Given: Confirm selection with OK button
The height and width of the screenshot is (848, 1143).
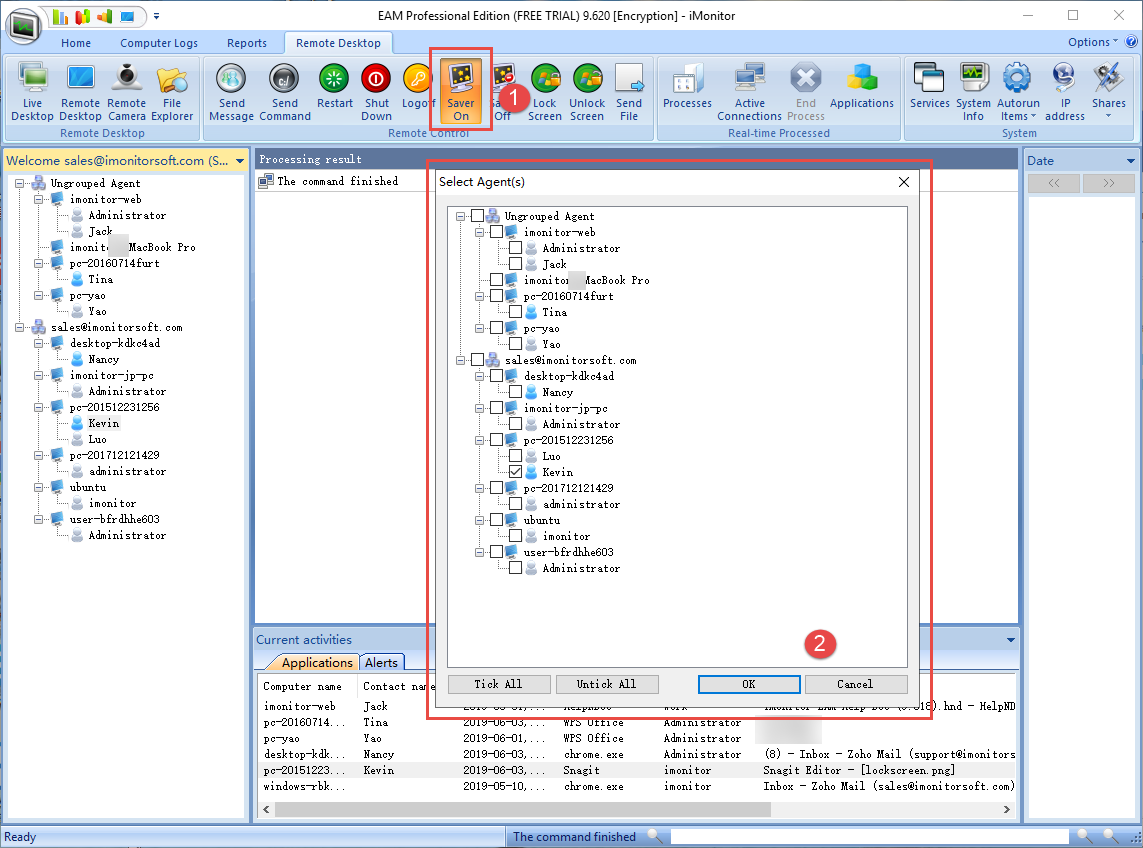Looking at the screenshot, I should click(749, 684).
